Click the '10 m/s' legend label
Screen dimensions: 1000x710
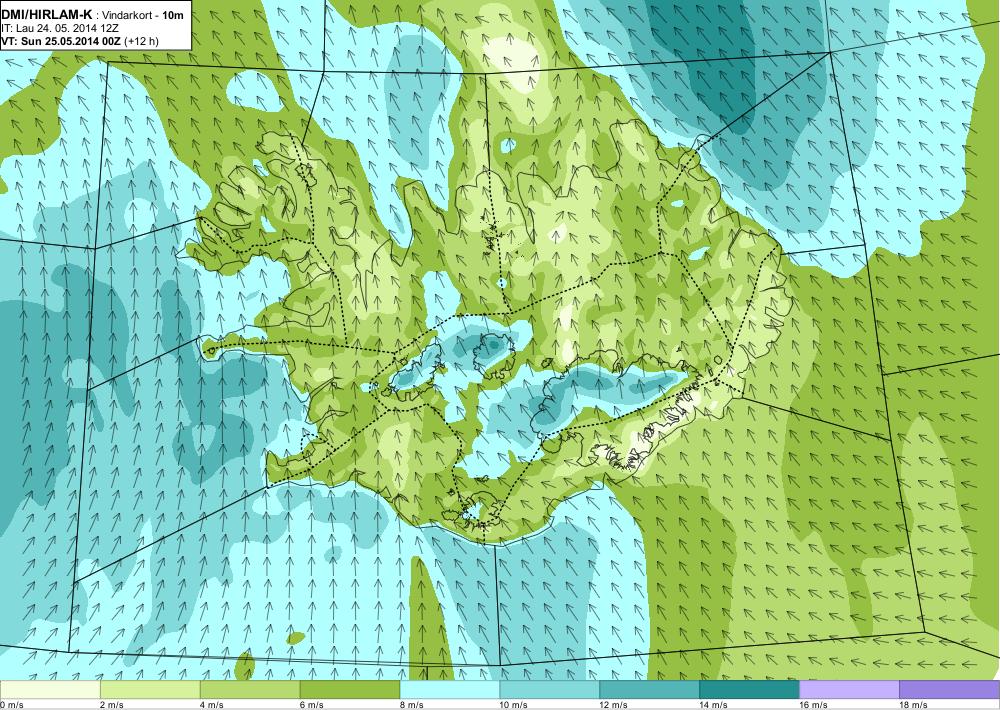tap(514, 705)
